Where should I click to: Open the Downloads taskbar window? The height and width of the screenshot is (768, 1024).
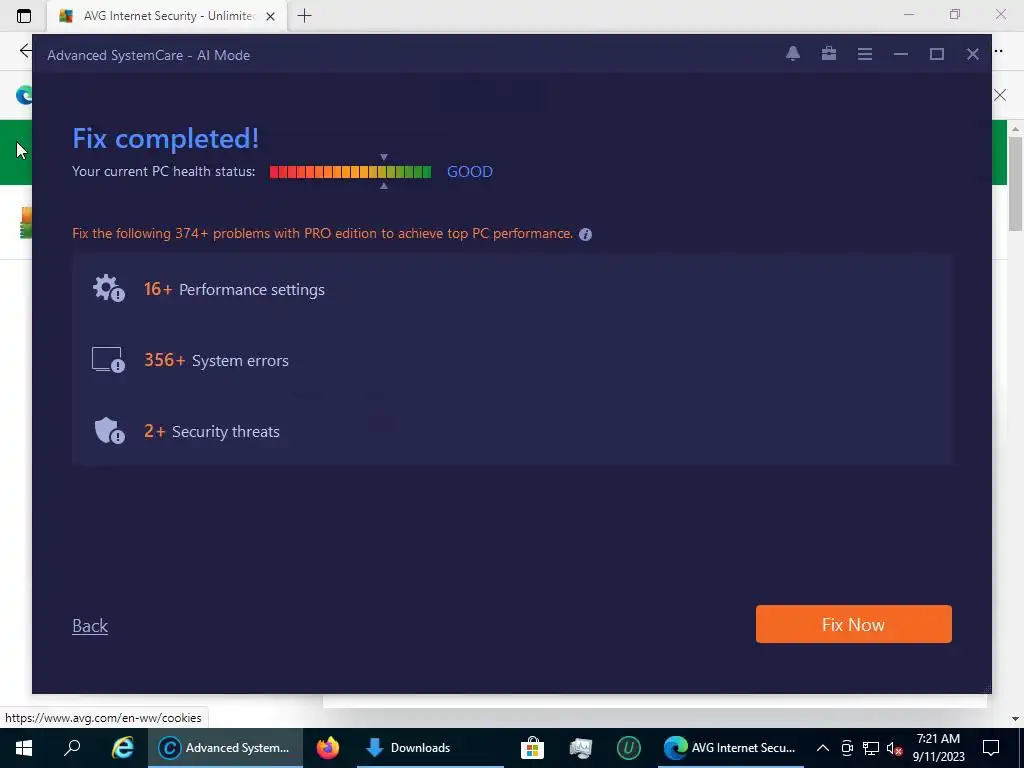click(430, 748)
